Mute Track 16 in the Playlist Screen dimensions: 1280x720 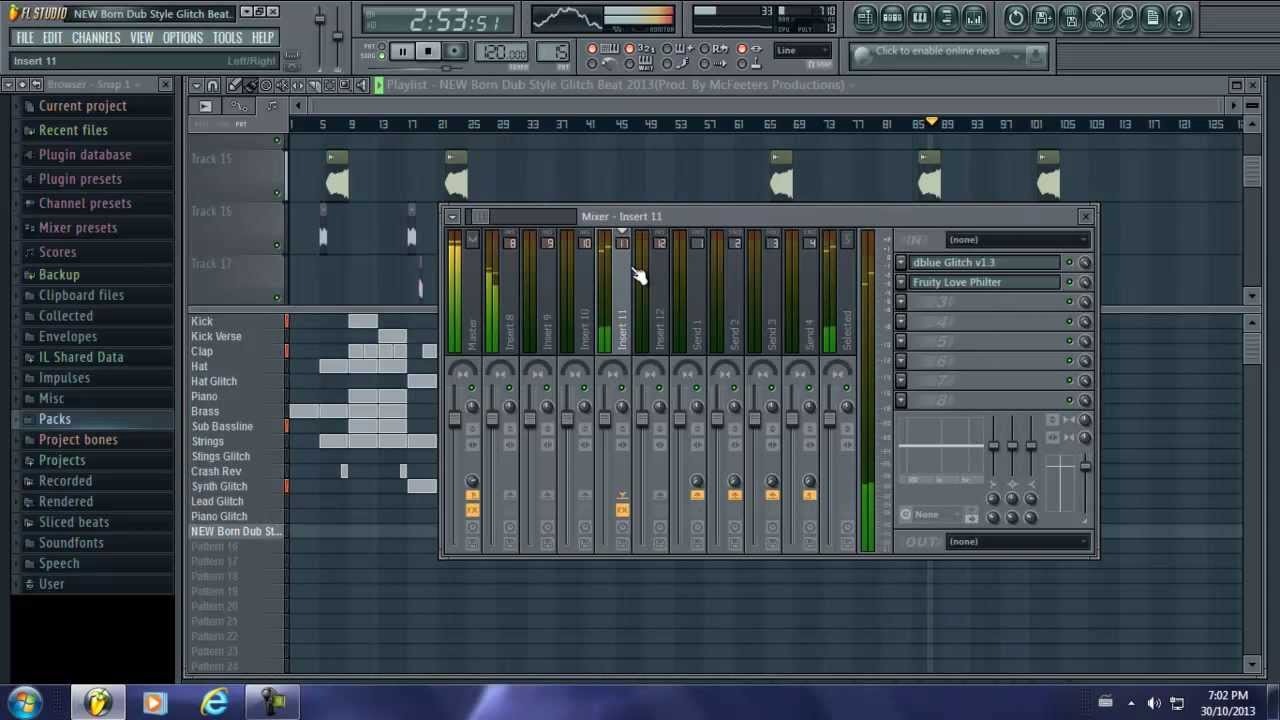click(277, 245)
